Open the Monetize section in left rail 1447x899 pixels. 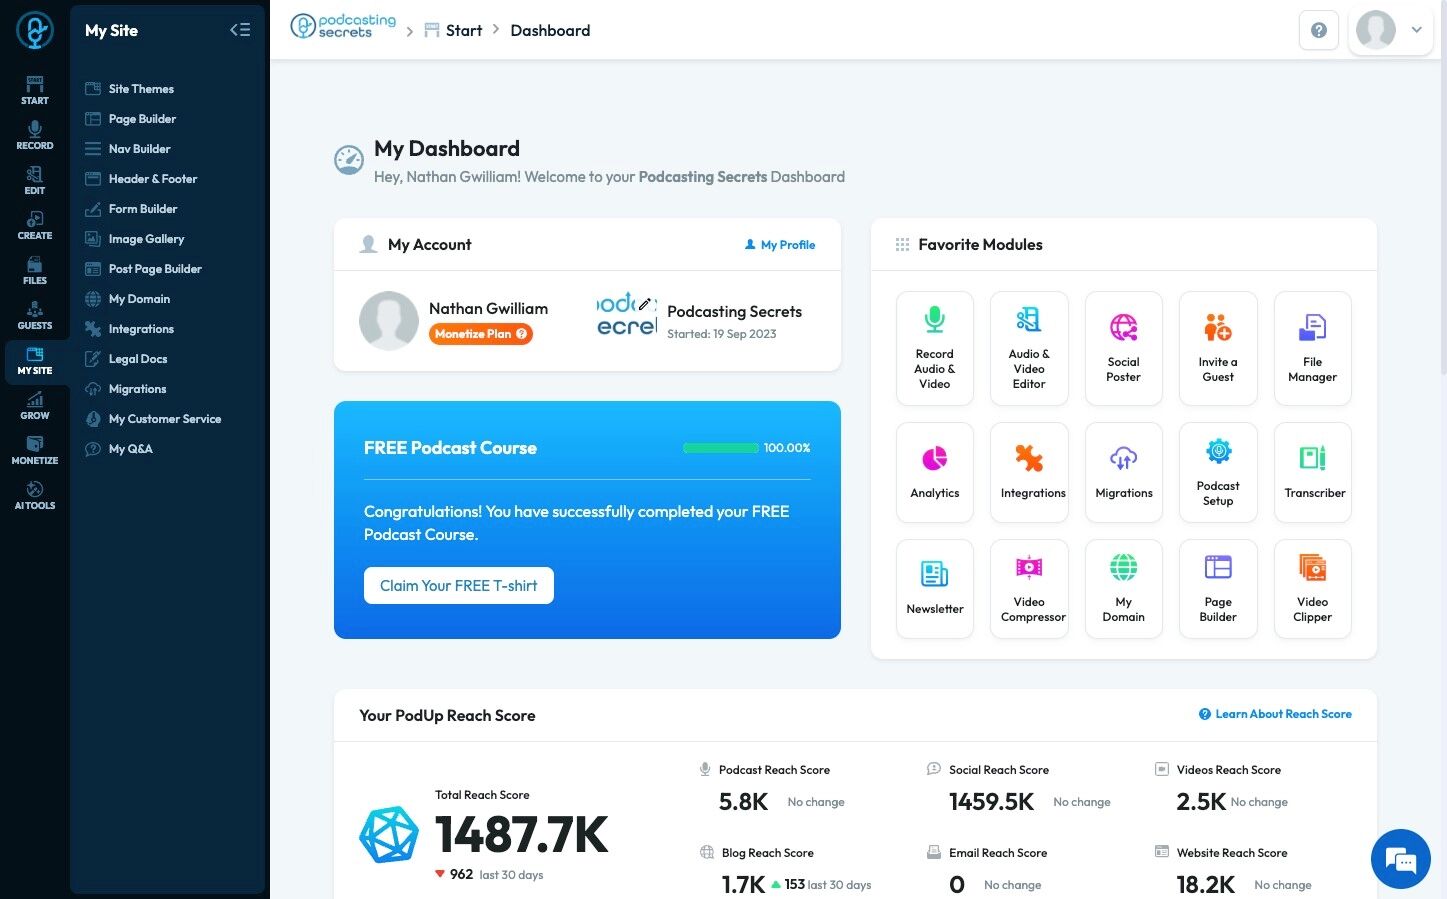(35, 450)
